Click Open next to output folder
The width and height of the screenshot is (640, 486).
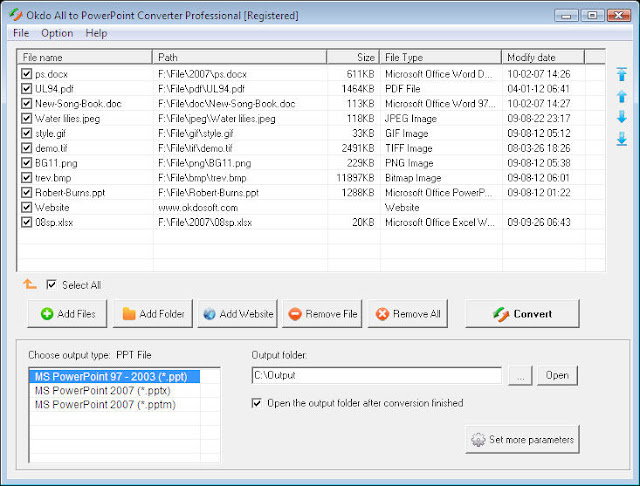(x=558, y=375)
